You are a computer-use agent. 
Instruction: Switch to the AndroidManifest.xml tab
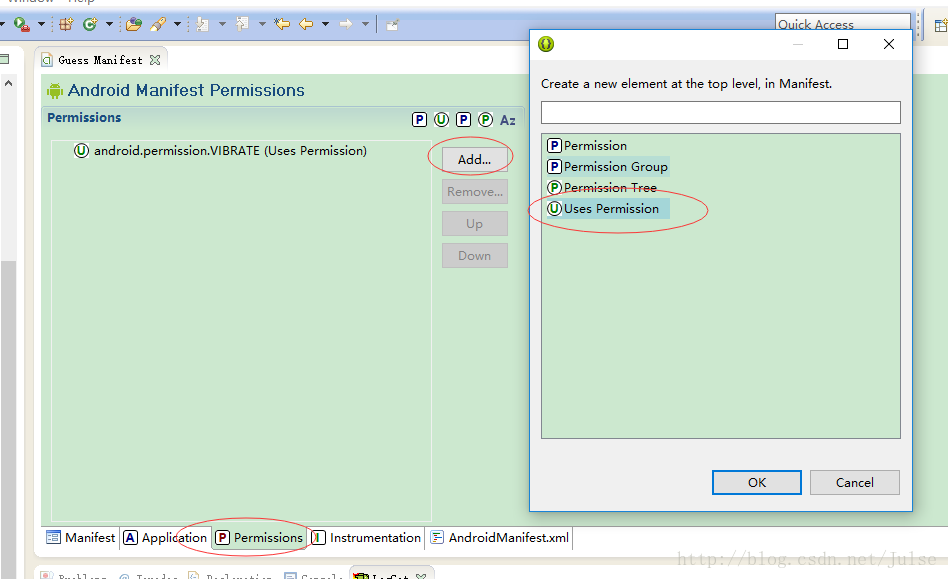coord(500,537)
